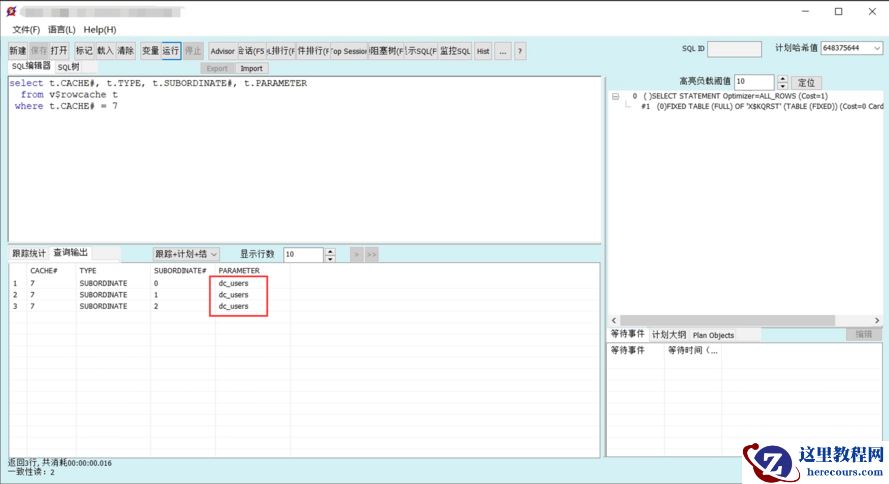Decrease the 高亮负载阈值 value with down arrow

782,86
